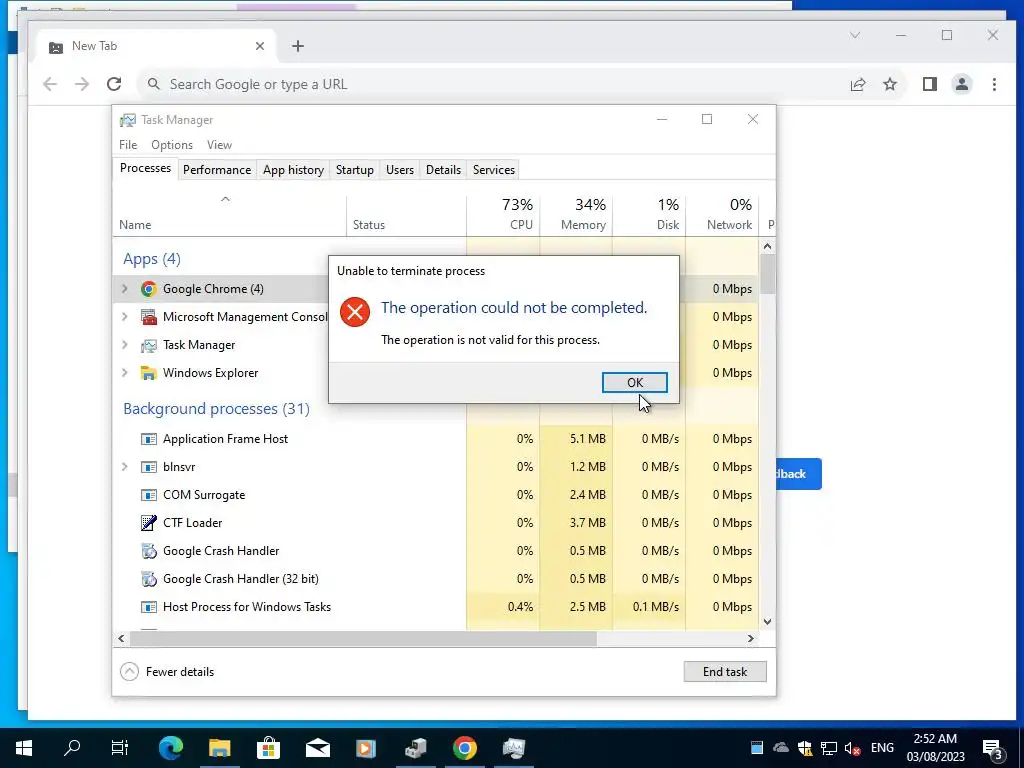Click the Chrome address bar

[496, 84]
